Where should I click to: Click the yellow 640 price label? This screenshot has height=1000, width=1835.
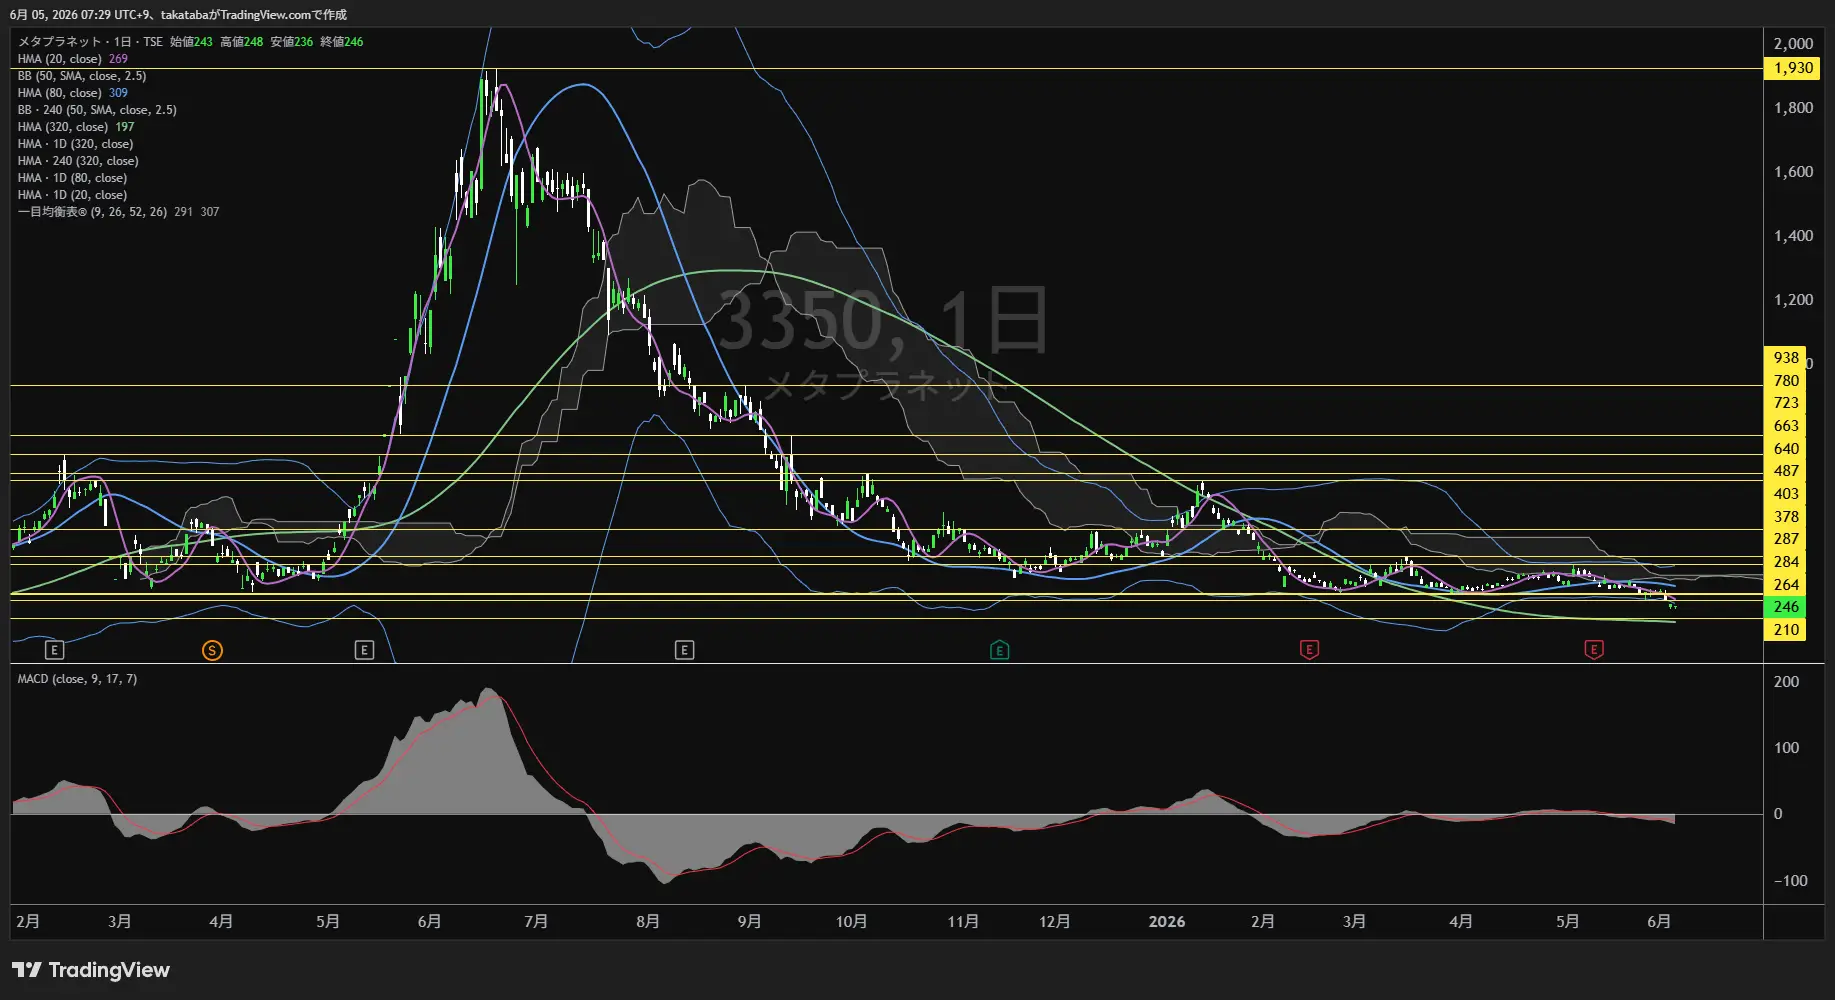pos(1786,449)
